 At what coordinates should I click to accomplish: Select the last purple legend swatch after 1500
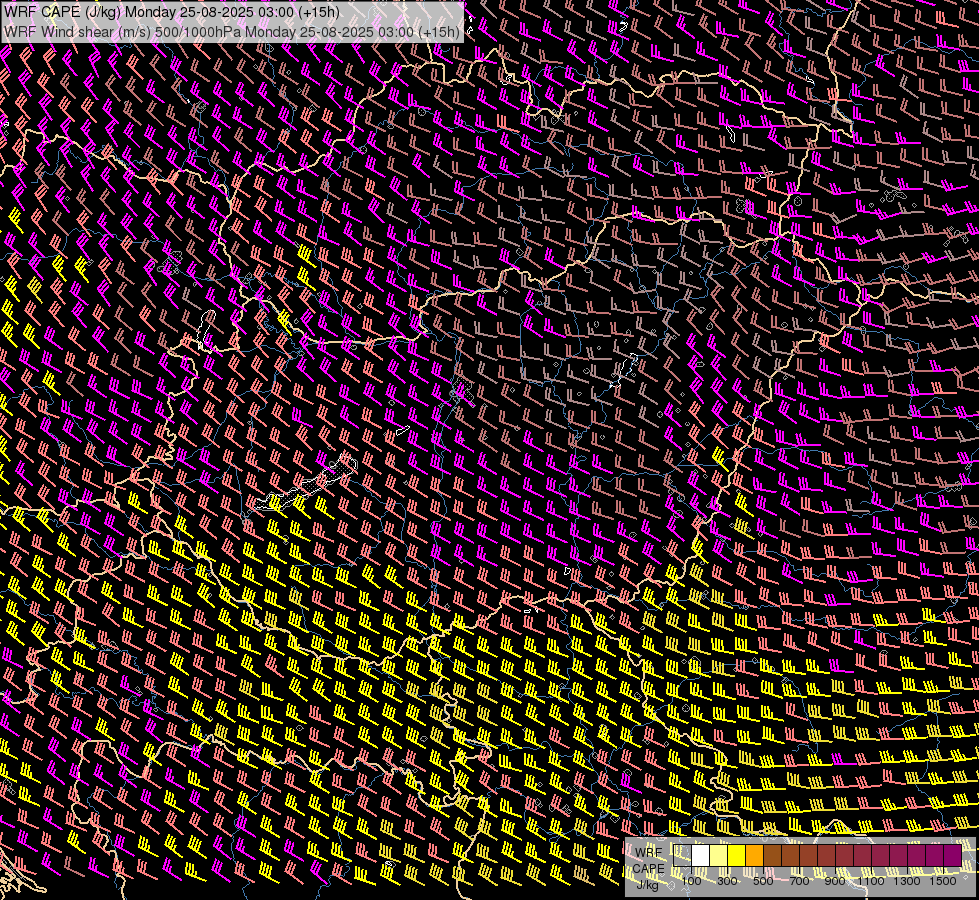952,856
